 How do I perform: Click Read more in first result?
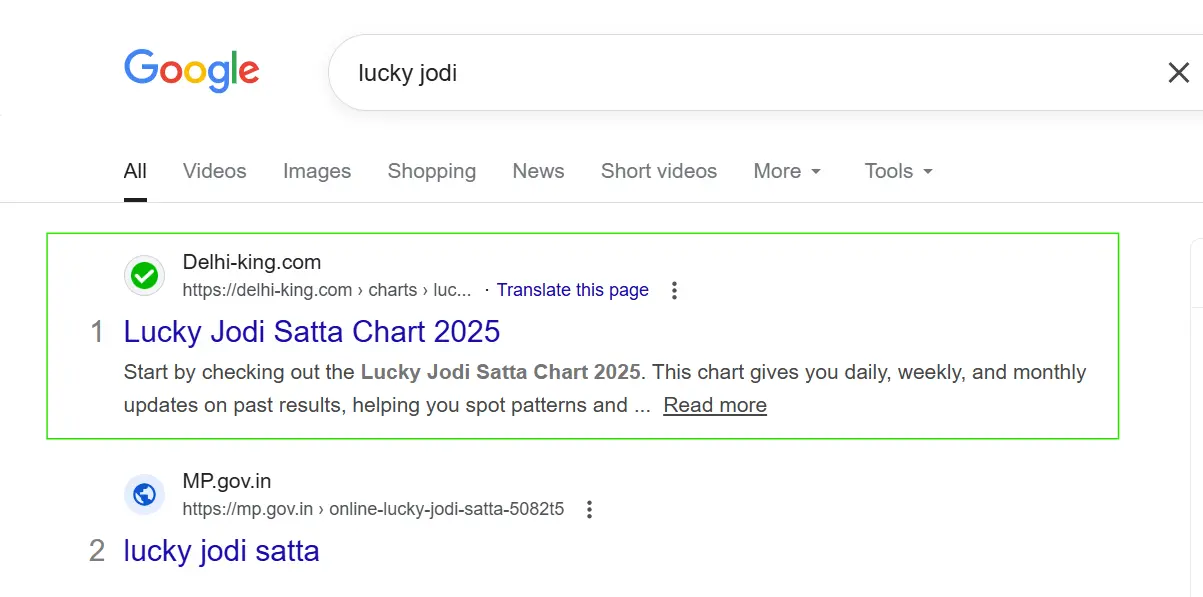715,405
